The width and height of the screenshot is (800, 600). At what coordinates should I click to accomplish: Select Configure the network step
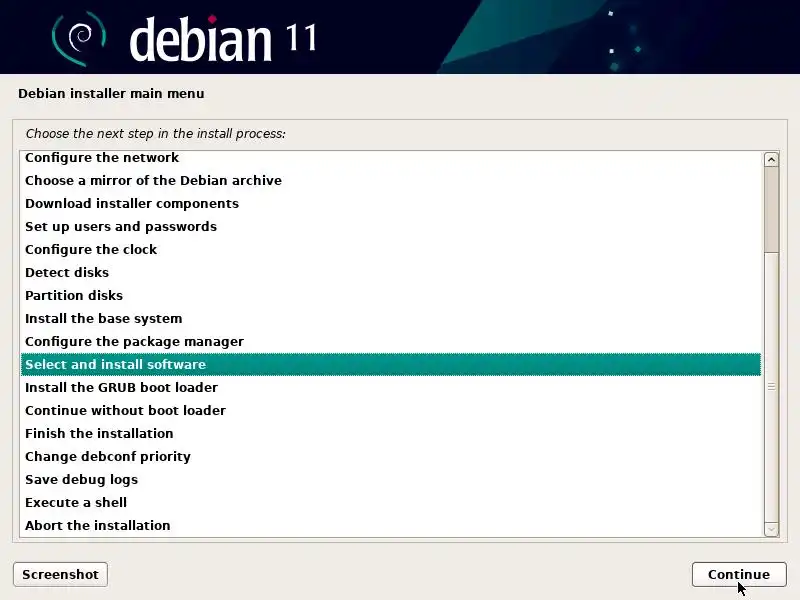point(391,158)
